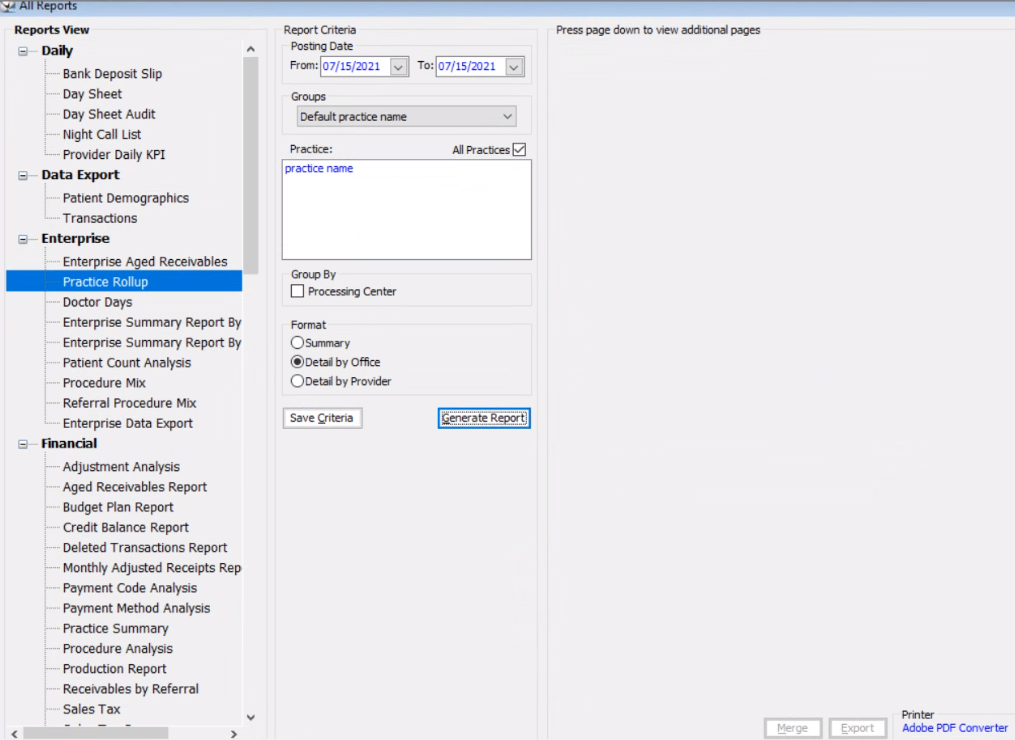The width and height of the screenshot is (1015, 740).
Task: Collapse the Data Export group
Action: [x=23, y=175]
